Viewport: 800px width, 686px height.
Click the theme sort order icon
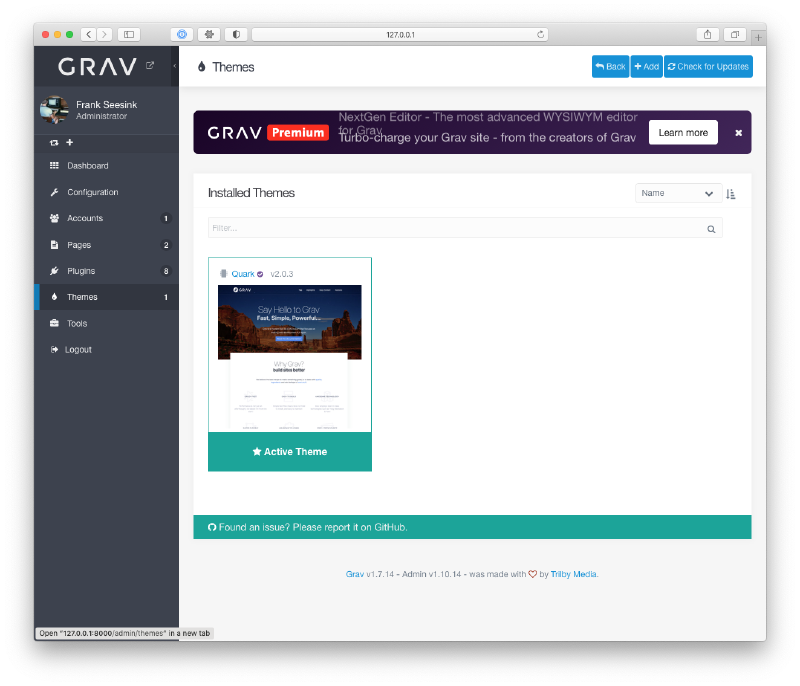coord(731,193)
